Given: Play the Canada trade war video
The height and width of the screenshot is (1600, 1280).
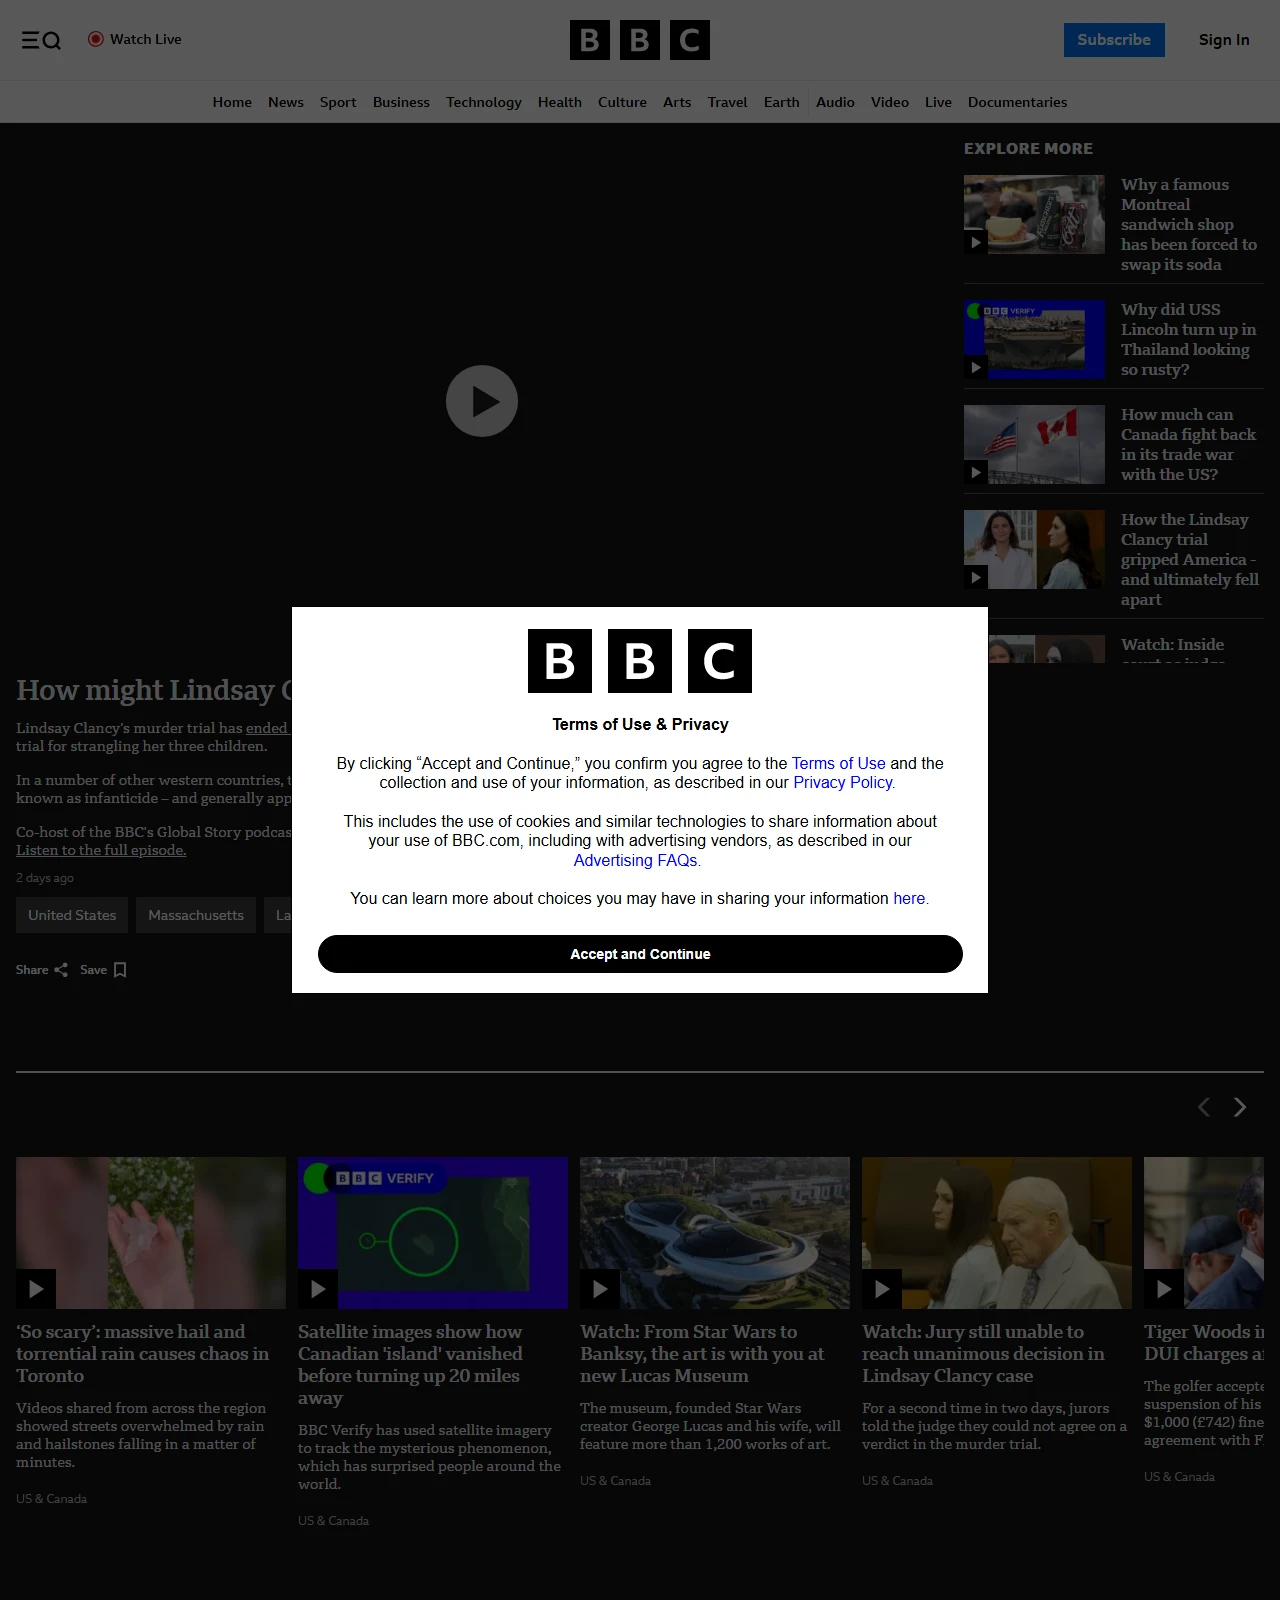Looking at the screenshot, I should (976, 472).
